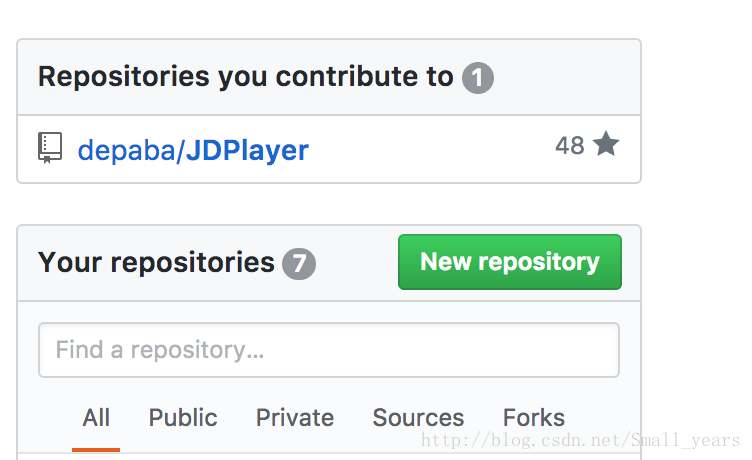The image size is (752, 460).
Task: Open the depaba/JDPlayer repository link
Action: click(193, 151)
